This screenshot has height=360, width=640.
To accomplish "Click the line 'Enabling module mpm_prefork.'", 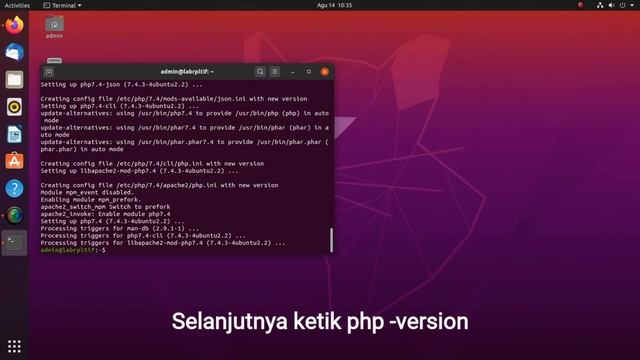I will [x=91, y=200].
